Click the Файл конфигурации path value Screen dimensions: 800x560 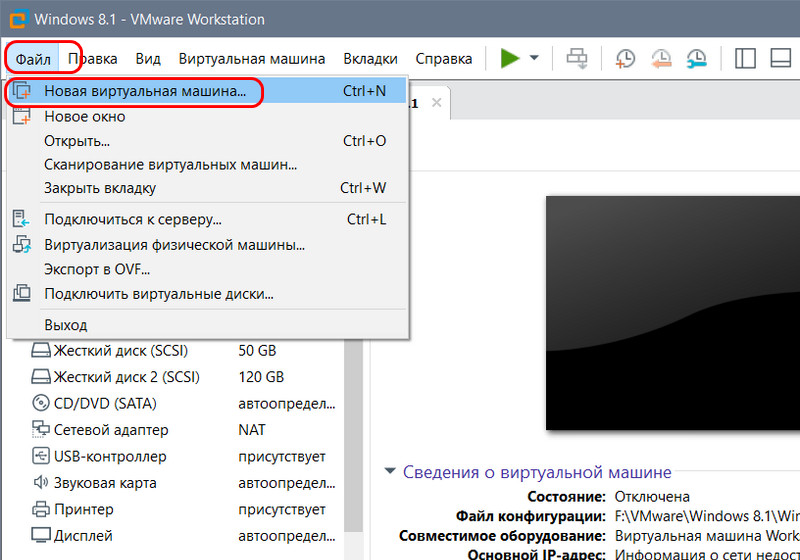point(707,516)
